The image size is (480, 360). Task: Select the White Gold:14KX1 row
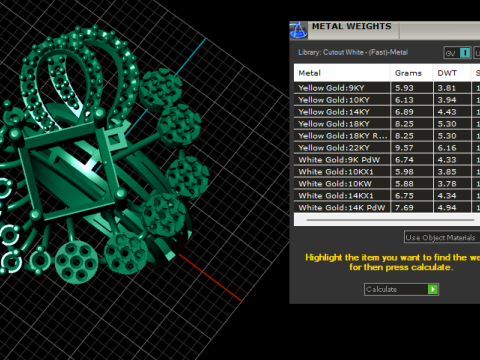[x=387, y=196]
